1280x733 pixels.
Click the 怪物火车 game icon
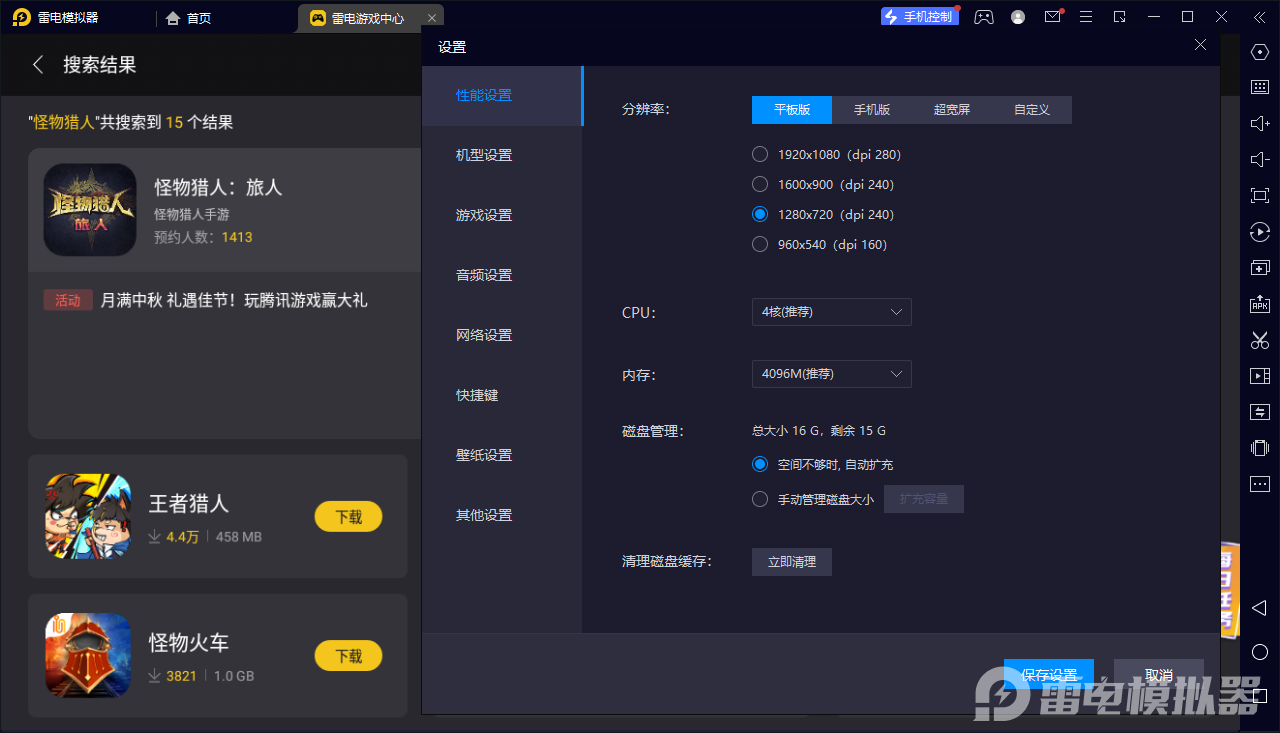click(x=88, y=655)
